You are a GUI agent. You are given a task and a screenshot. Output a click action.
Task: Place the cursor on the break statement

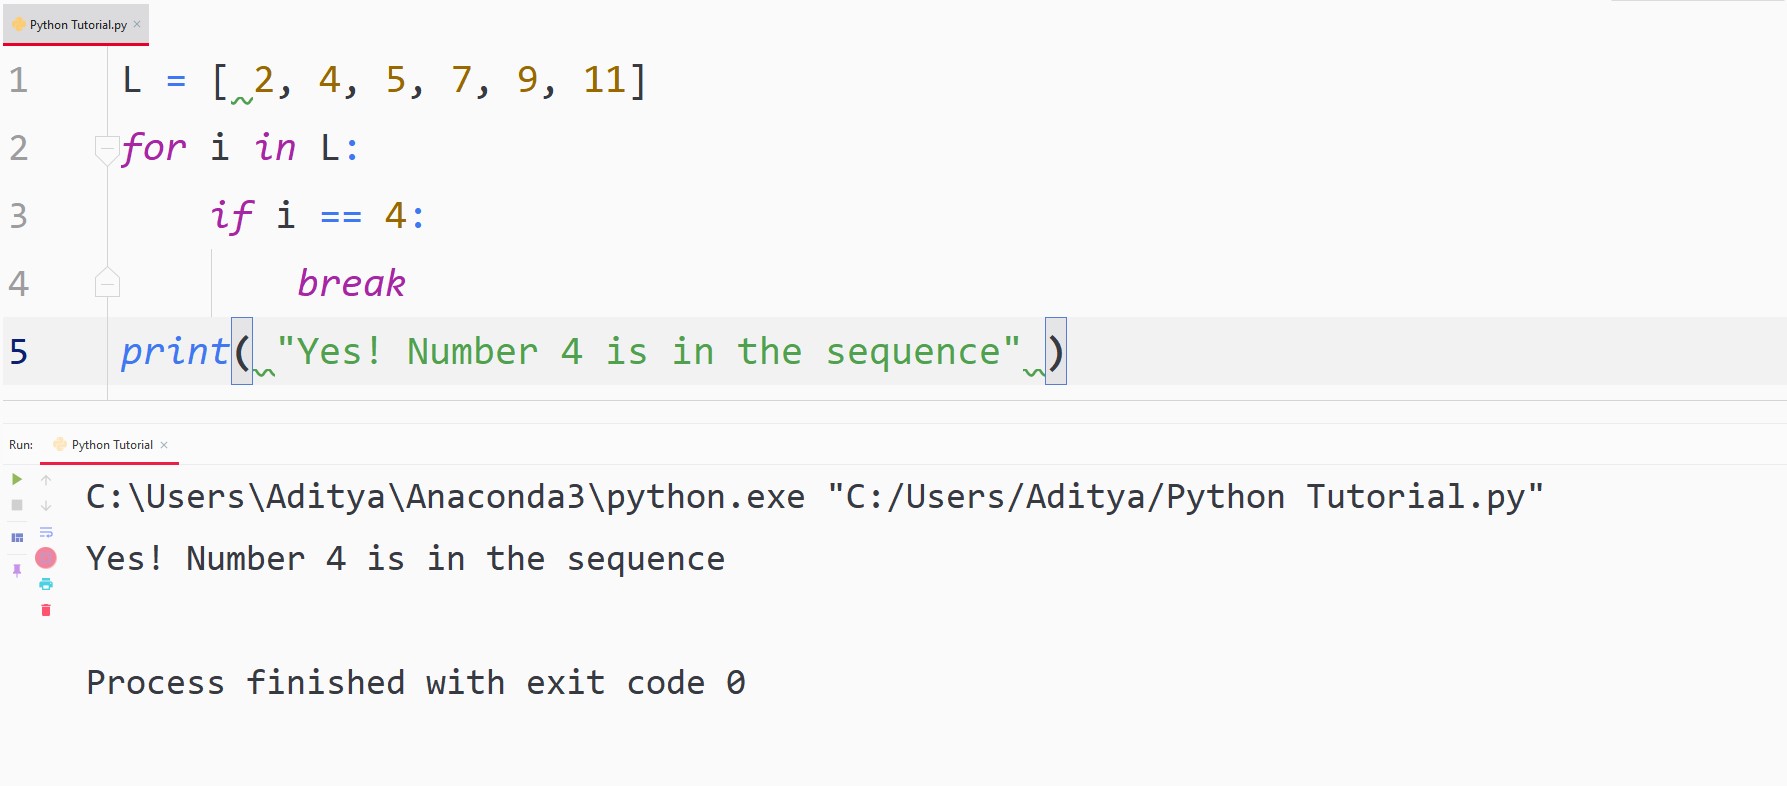point(351,283)
